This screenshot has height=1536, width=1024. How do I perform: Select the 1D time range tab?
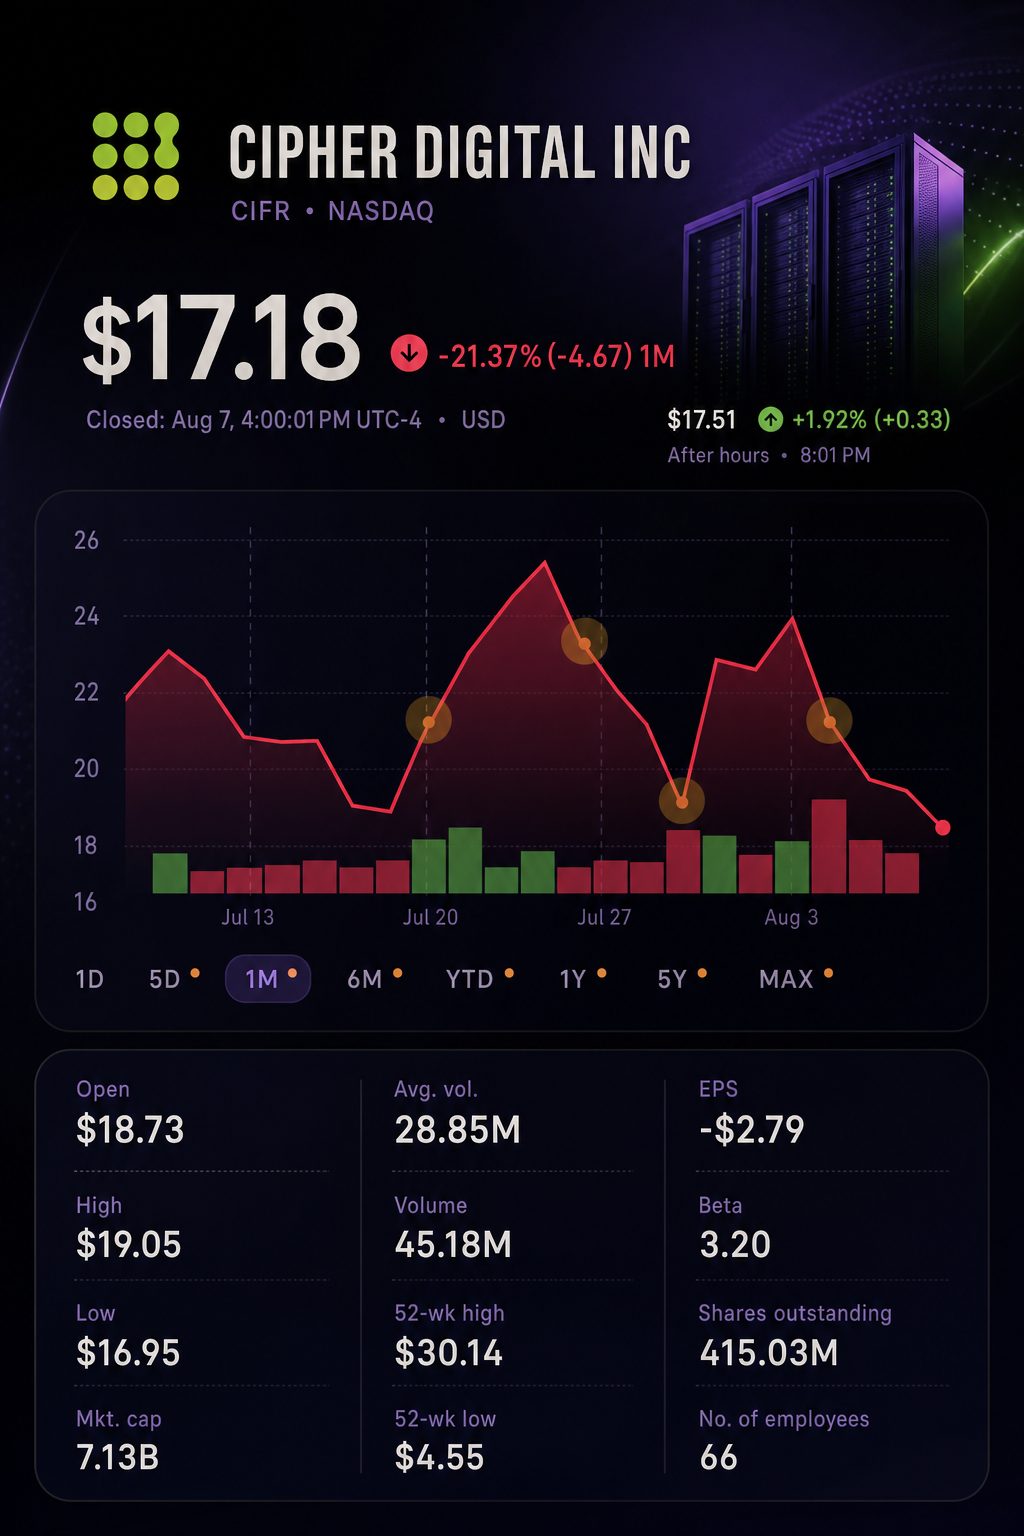(89, 979)
